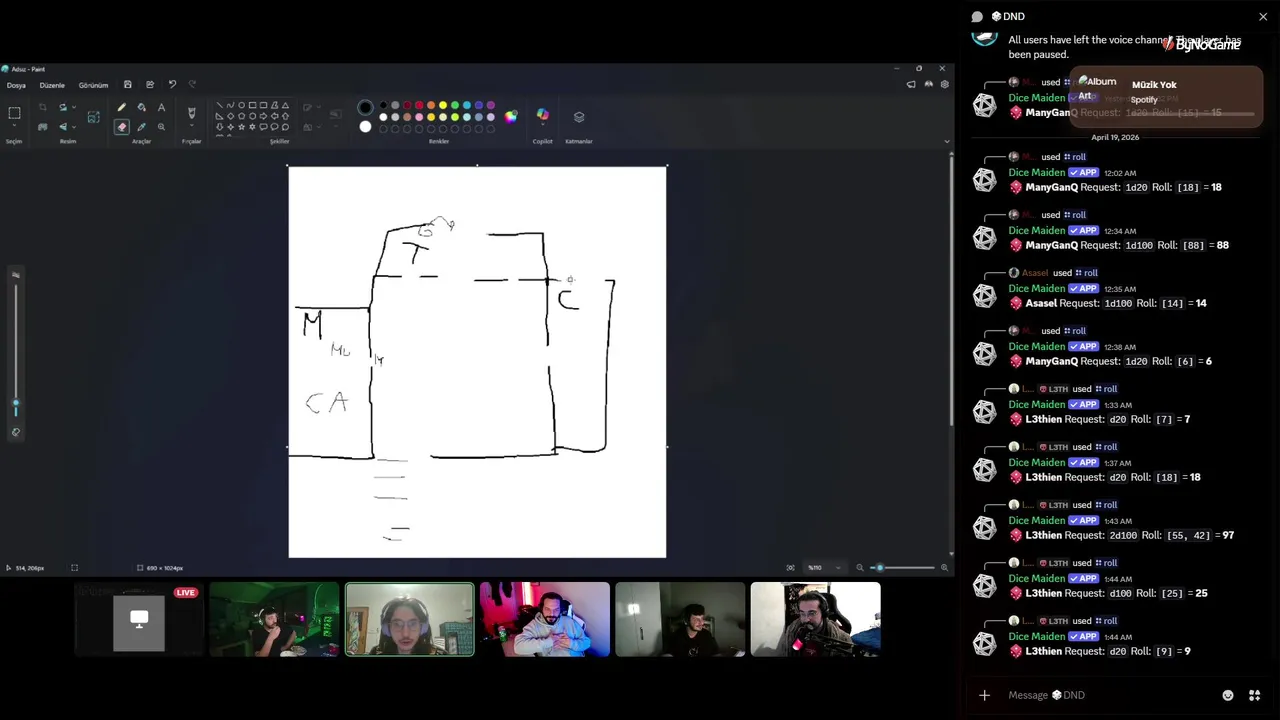Open the edit colors wheel
This screenshot has width=1280, height=720.
click(510, 116)
